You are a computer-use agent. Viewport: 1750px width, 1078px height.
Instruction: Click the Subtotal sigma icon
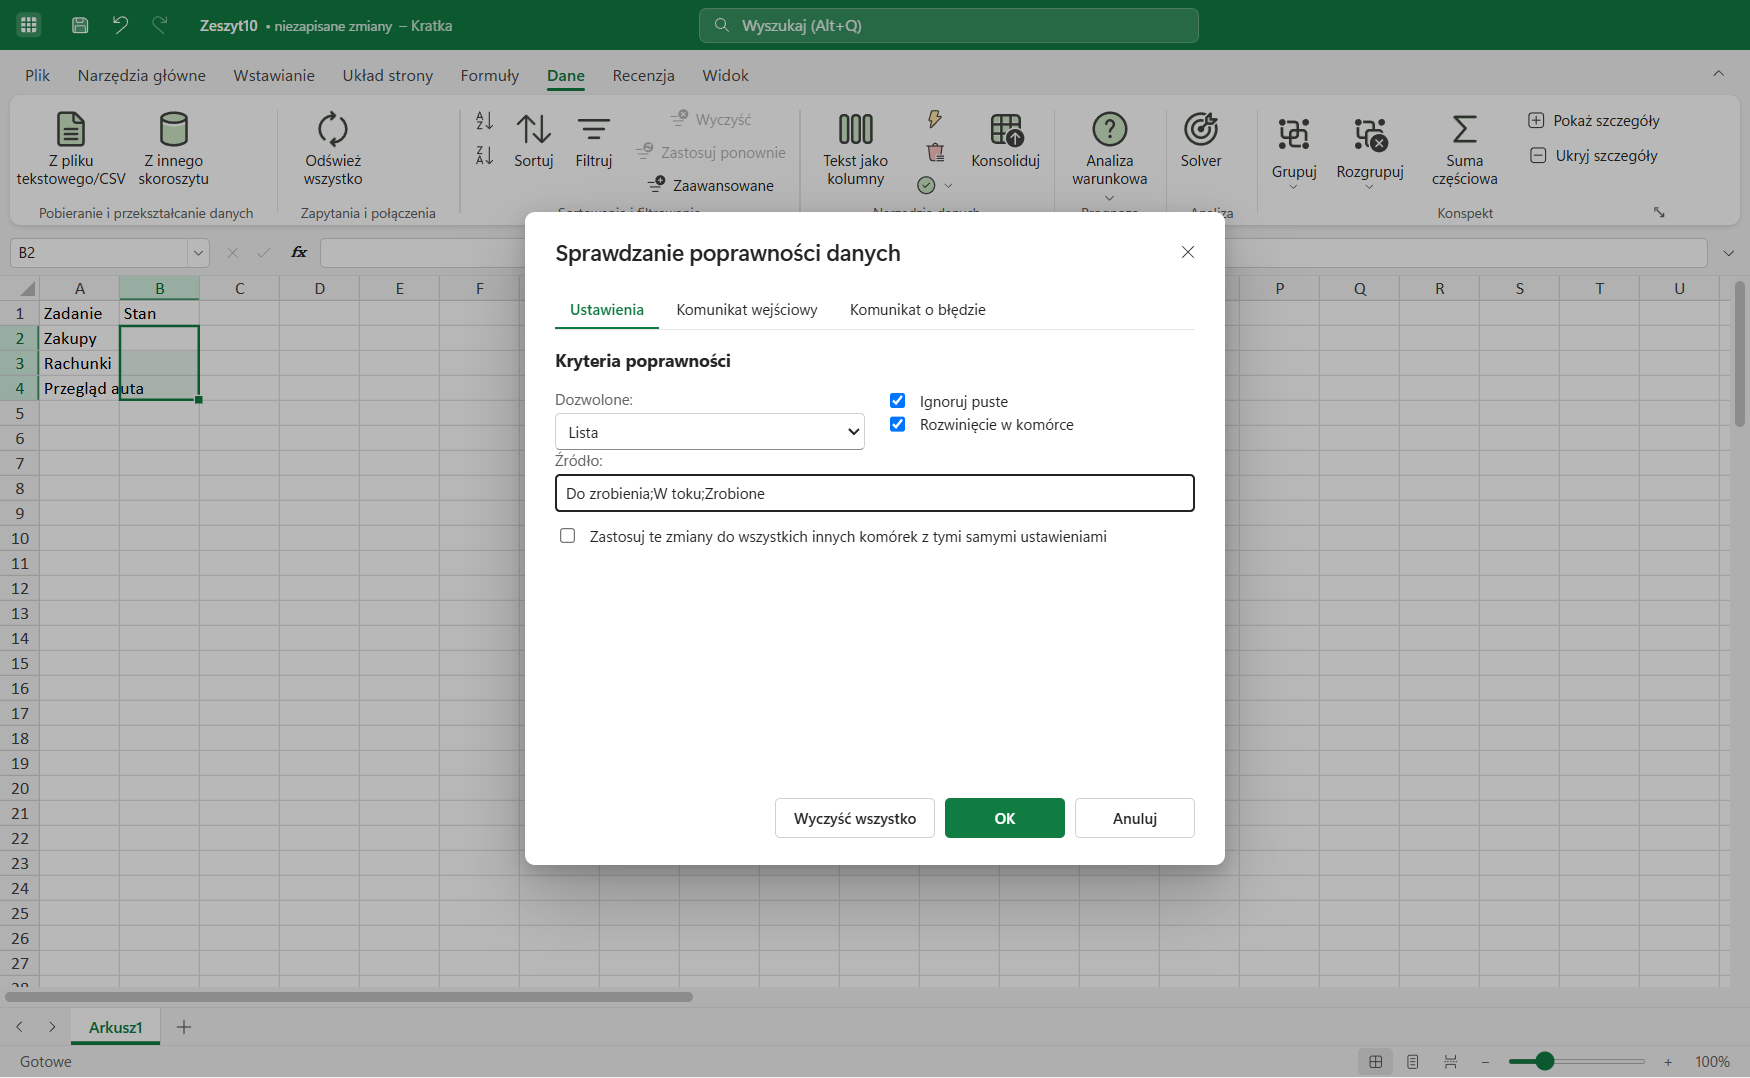tap(1464, 129)
